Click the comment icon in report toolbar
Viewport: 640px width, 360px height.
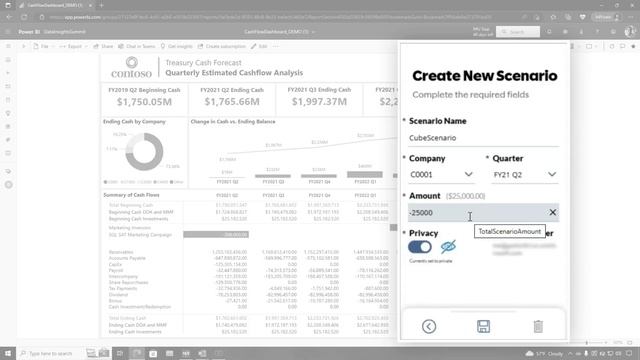(622, 47)
